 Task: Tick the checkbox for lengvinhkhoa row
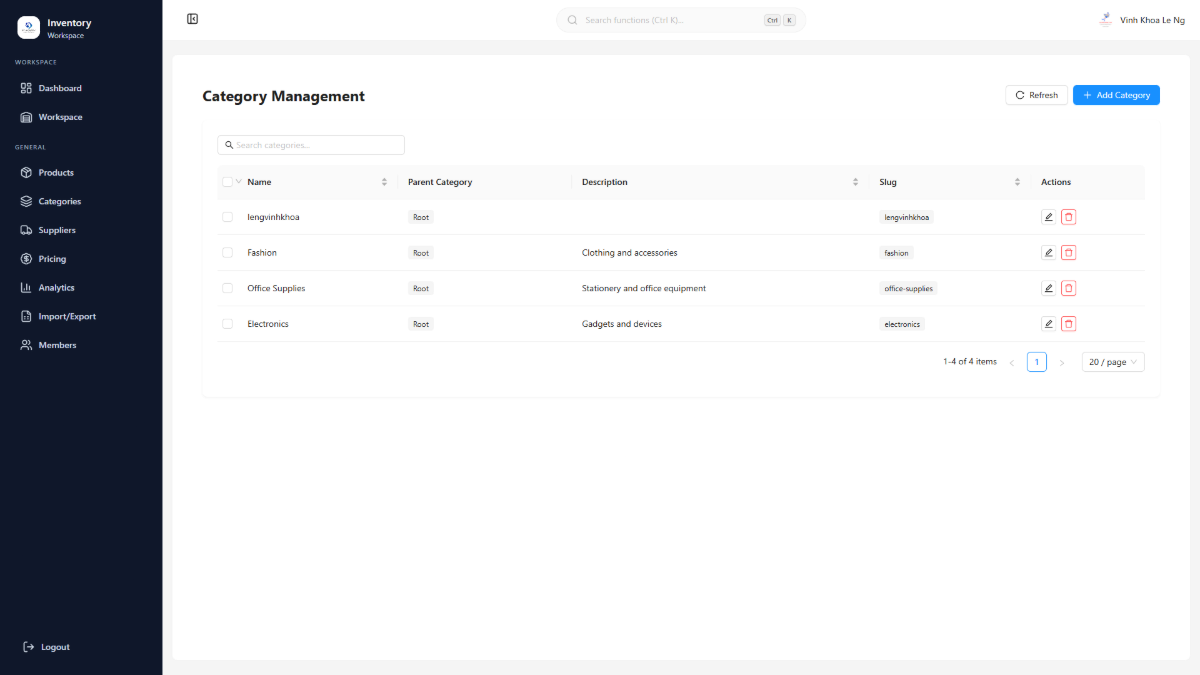coord(227,216)
